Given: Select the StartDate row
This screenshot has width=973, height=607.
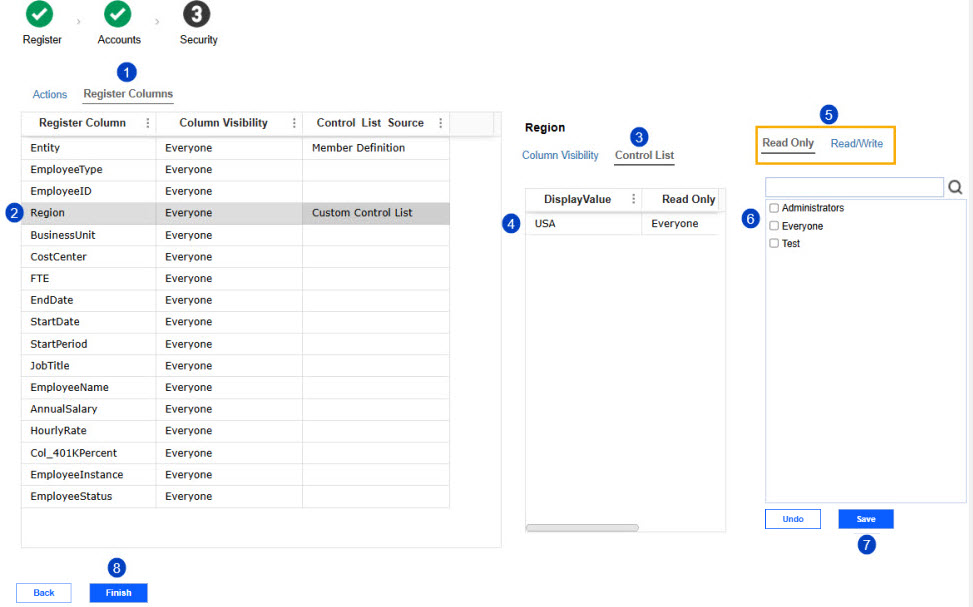Looking at the screenshot, I should tap(235, 322).
